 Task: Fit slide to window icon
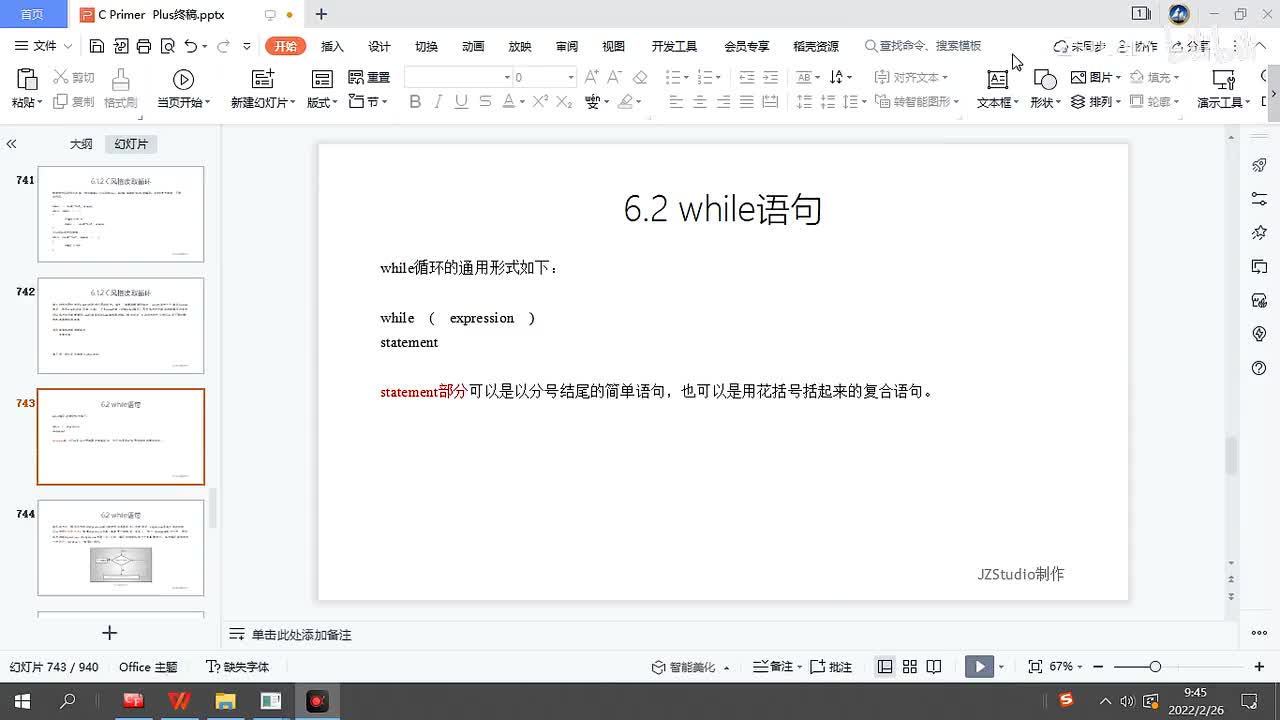(x=1035, y=667)
